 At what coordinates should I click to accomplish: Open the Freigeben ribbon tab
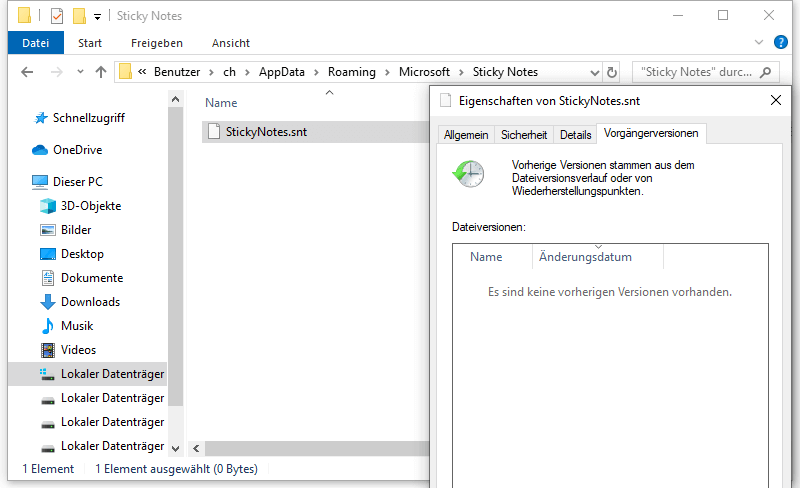coord(157,43)
